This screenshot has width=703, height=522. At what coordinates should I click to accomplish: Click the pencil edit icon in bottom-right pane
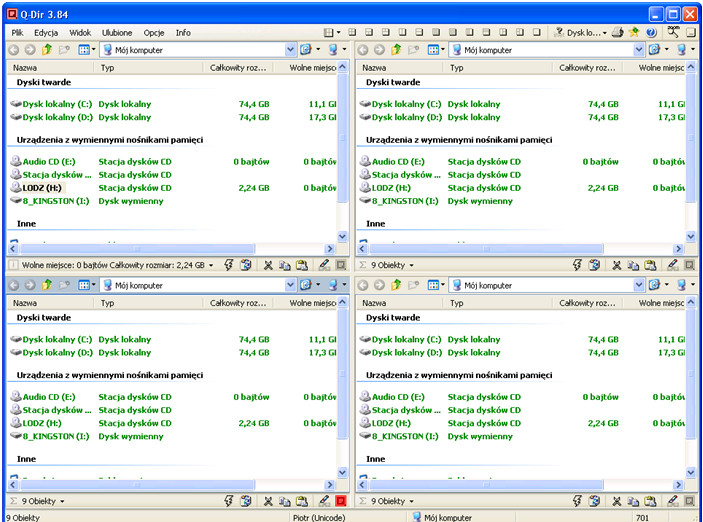673,501
